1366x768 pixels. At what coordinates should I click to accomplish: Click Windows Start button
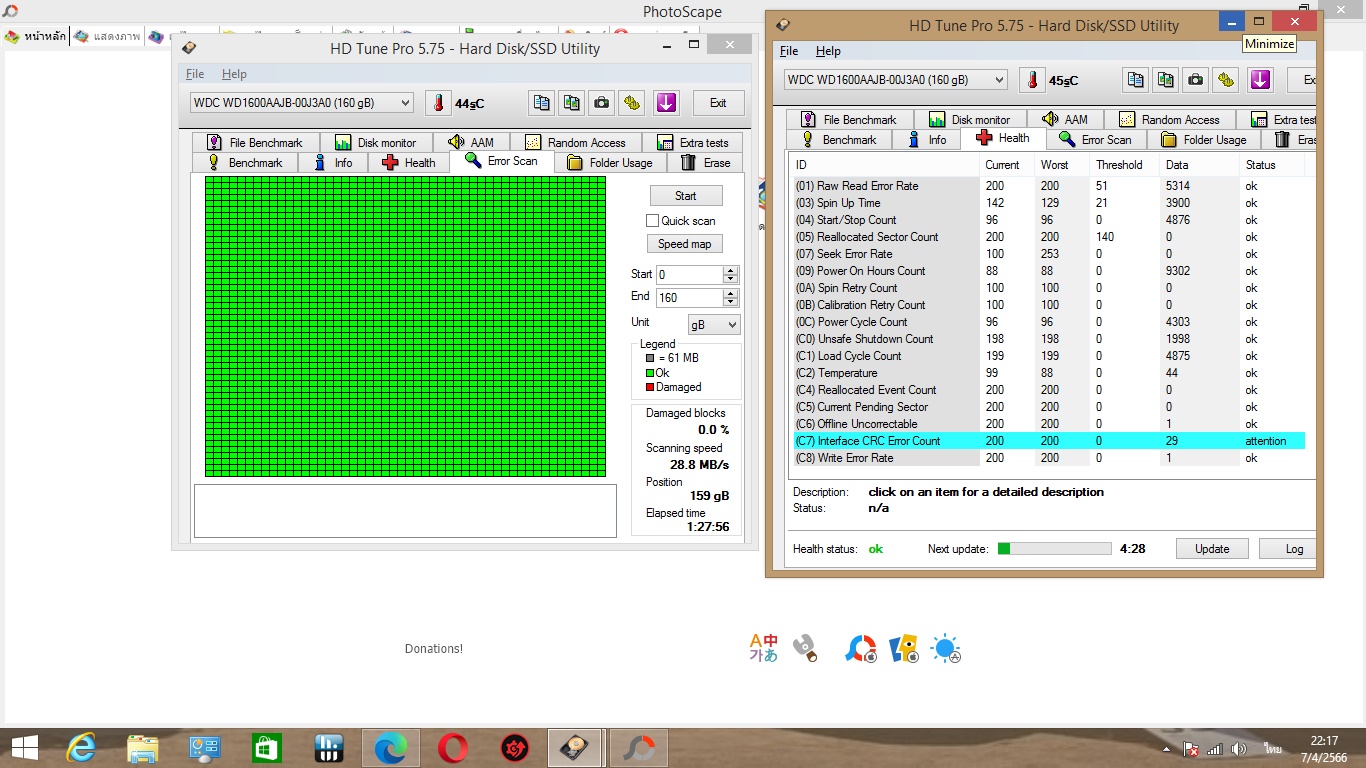(24, 747)
